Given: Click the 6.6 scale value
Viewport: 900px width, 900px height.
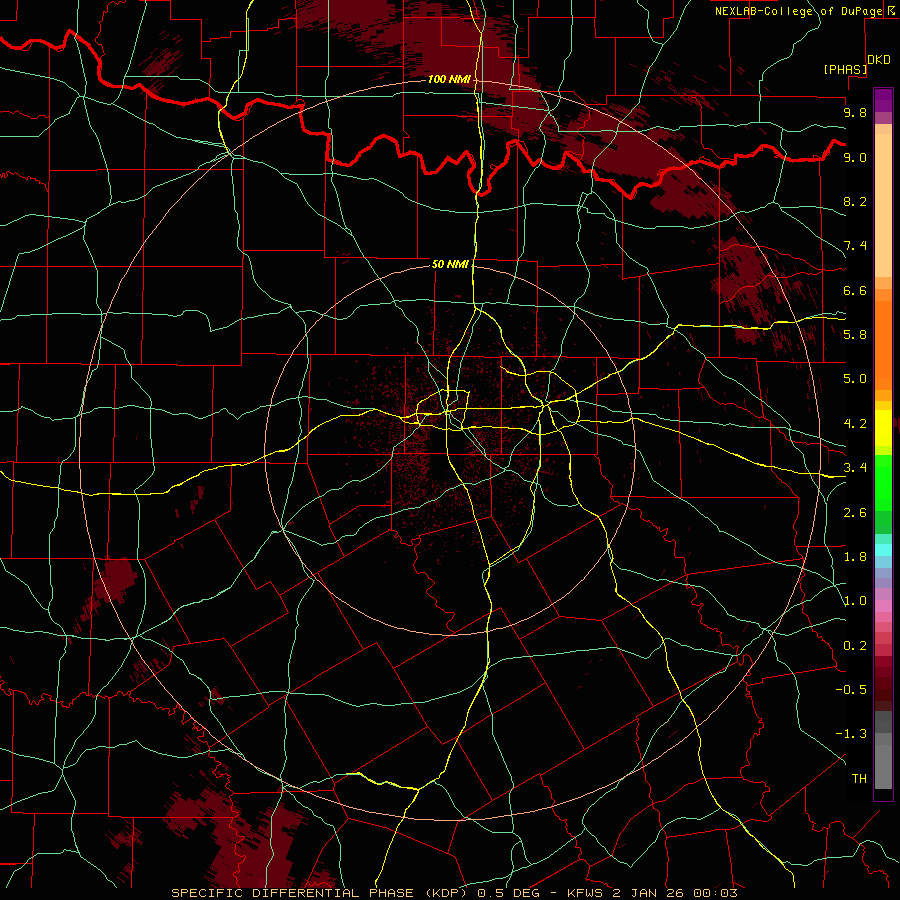Looking at the screenshot, I should click(855, 290).
